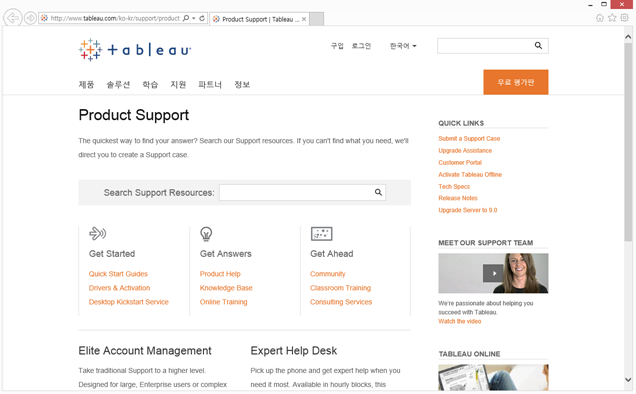The image size is (636, 394).
Task: Click the browser back arrow button
Action: point(13,18)
